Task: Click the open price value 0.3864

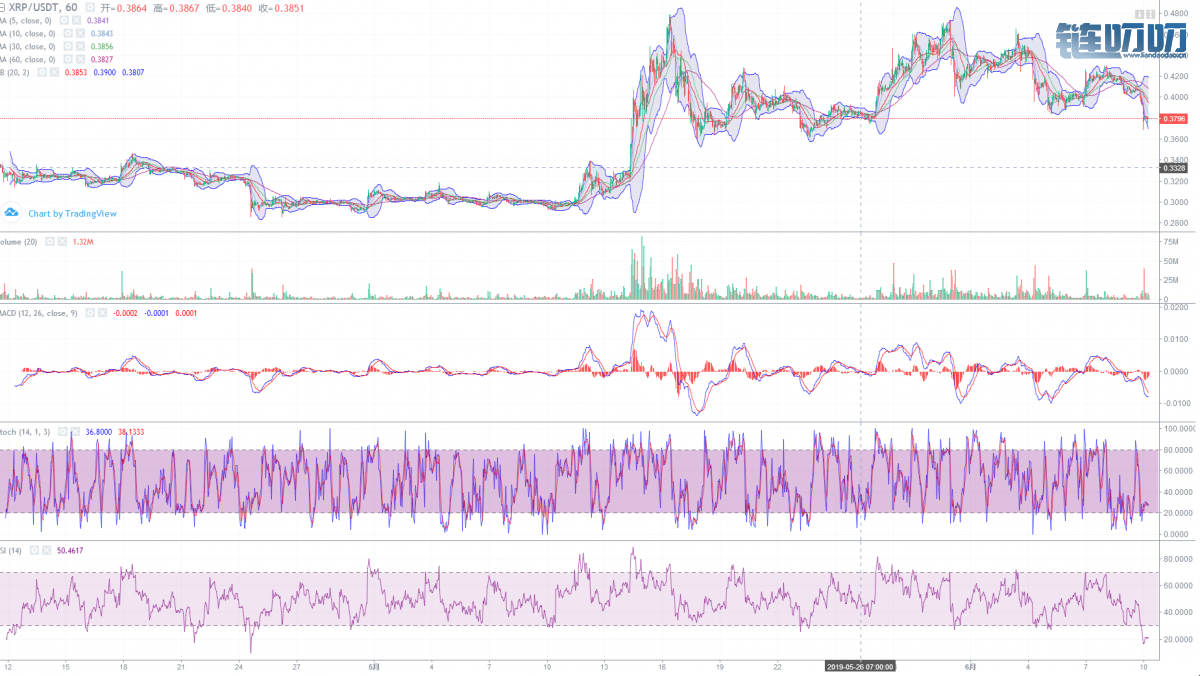Action: click(131, 8)
